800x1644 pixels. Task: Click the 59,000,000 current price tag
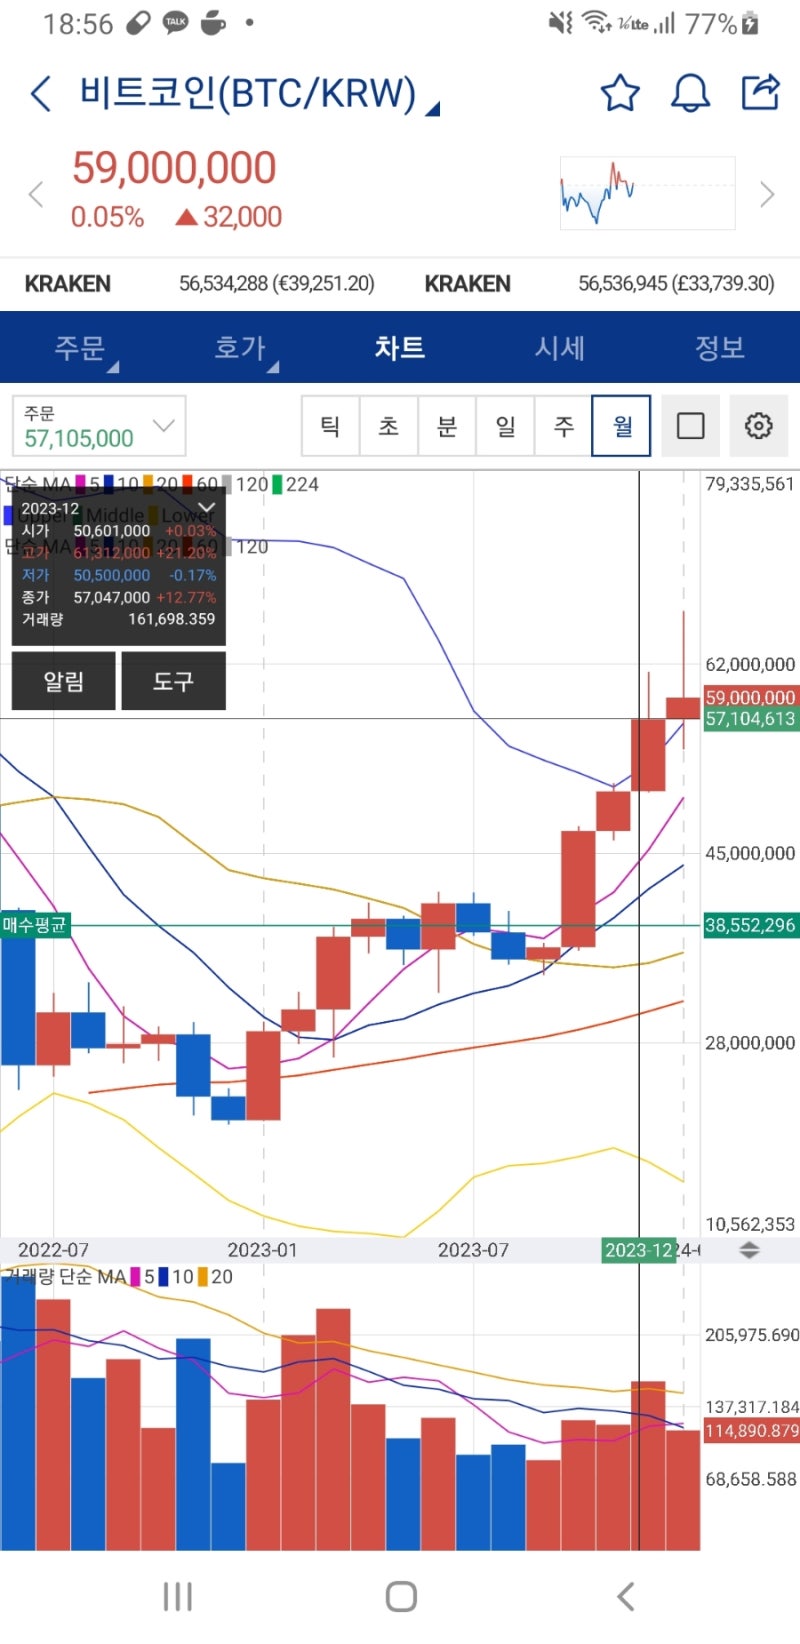(750, 697)
